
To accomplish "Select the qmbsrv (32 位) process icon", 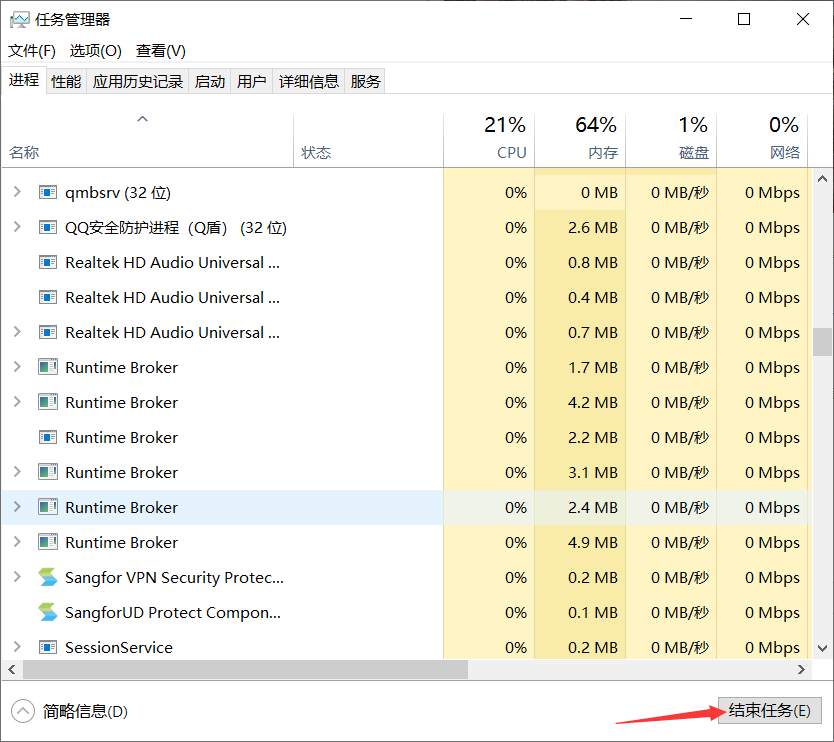I will [x=48, y=192].
